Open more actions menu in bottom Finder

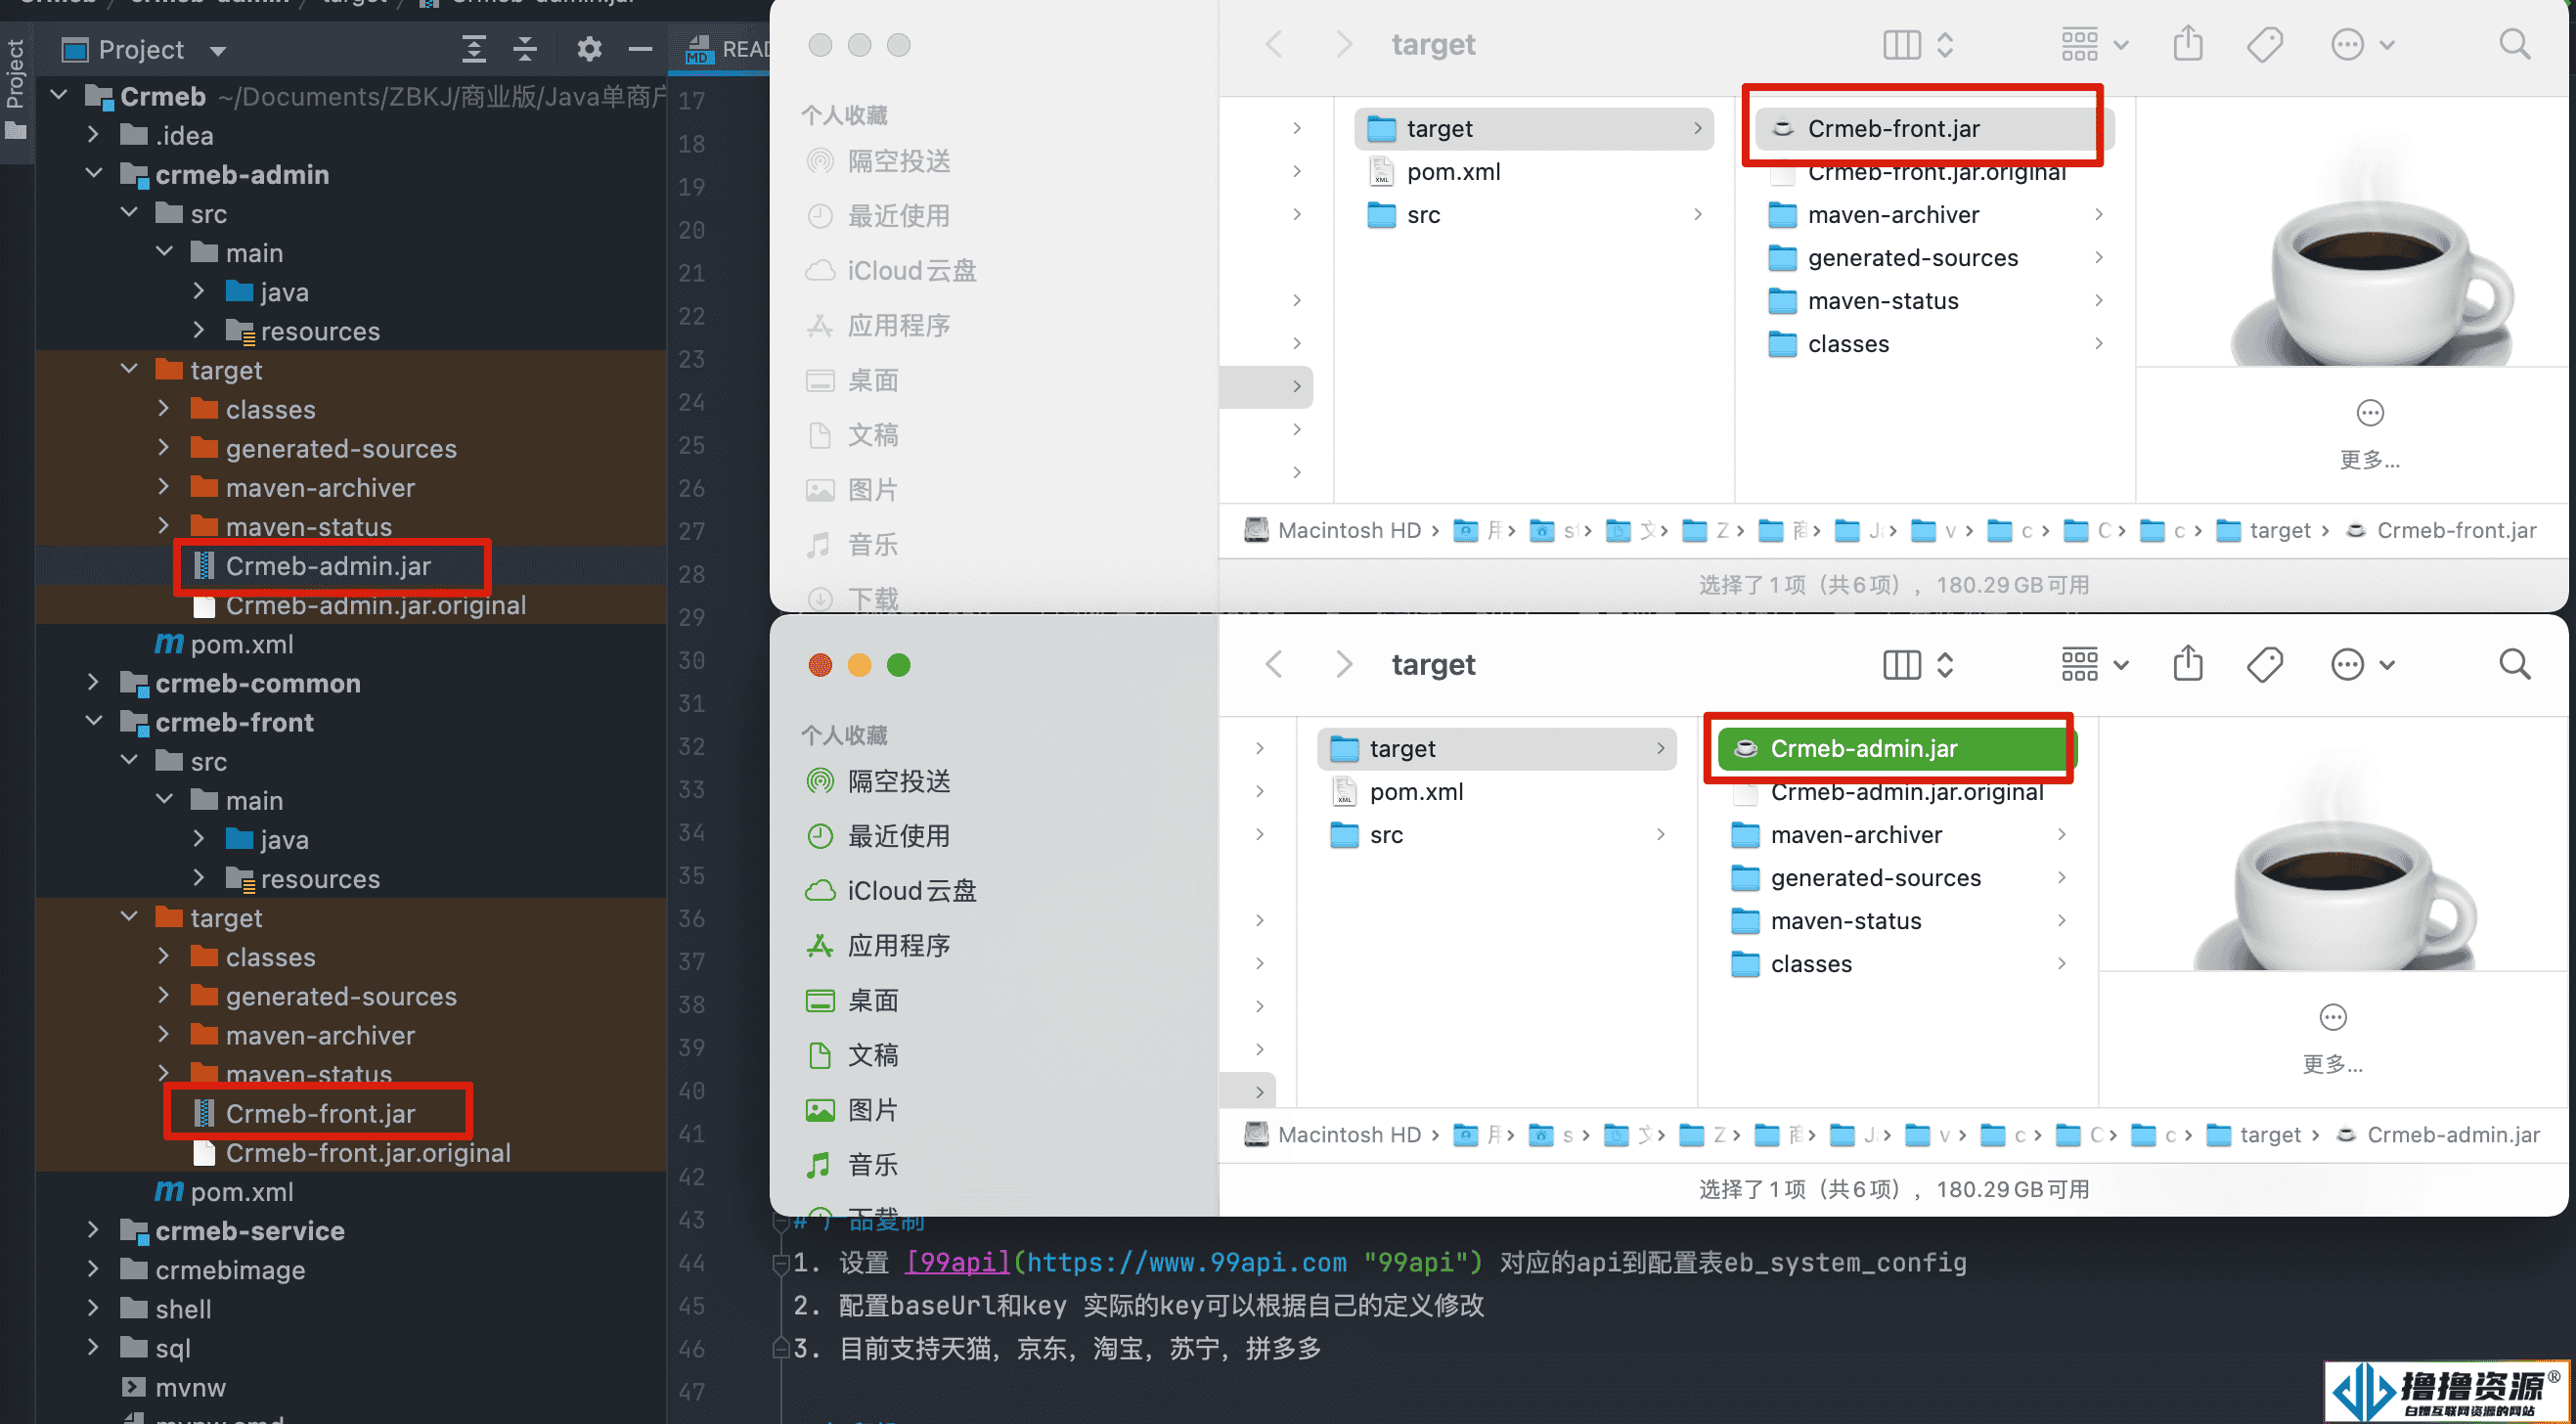[x=2361, y=664]
